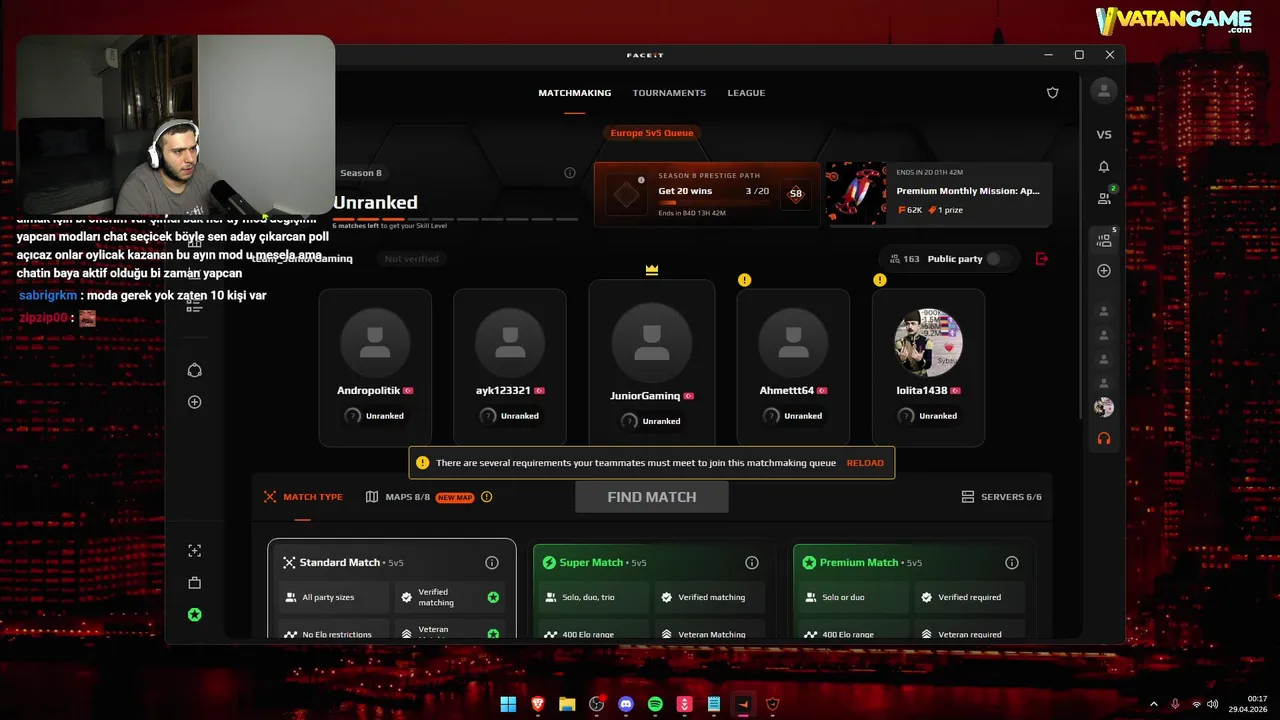Click the warning badge above Ahmettt64
Viewport: 1280px width, 720px height.
(x=744, y=280)
